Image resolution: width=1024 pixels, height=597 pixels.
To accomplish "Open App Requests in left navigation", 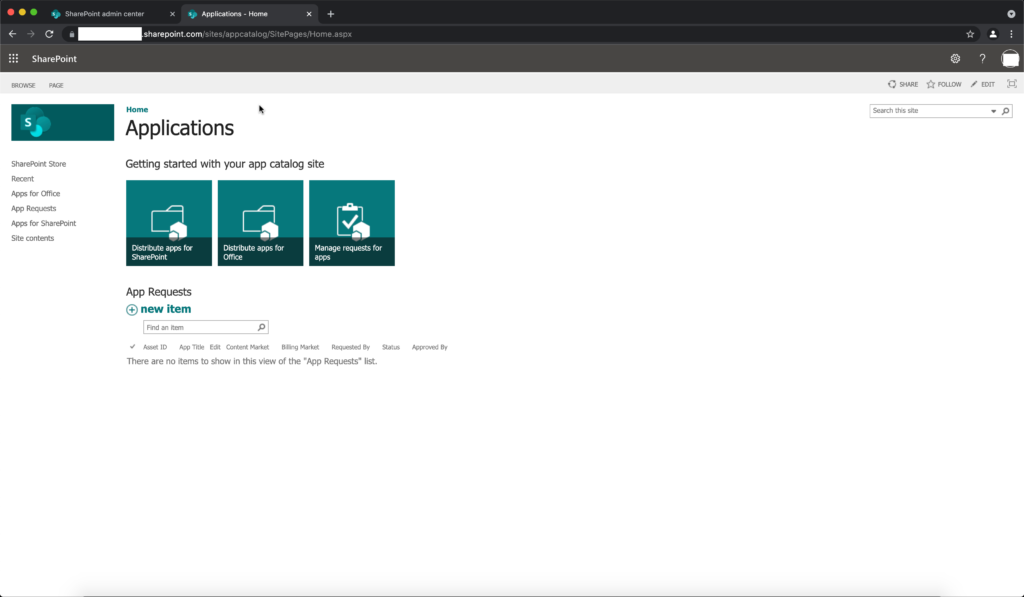I will (33, 208).
